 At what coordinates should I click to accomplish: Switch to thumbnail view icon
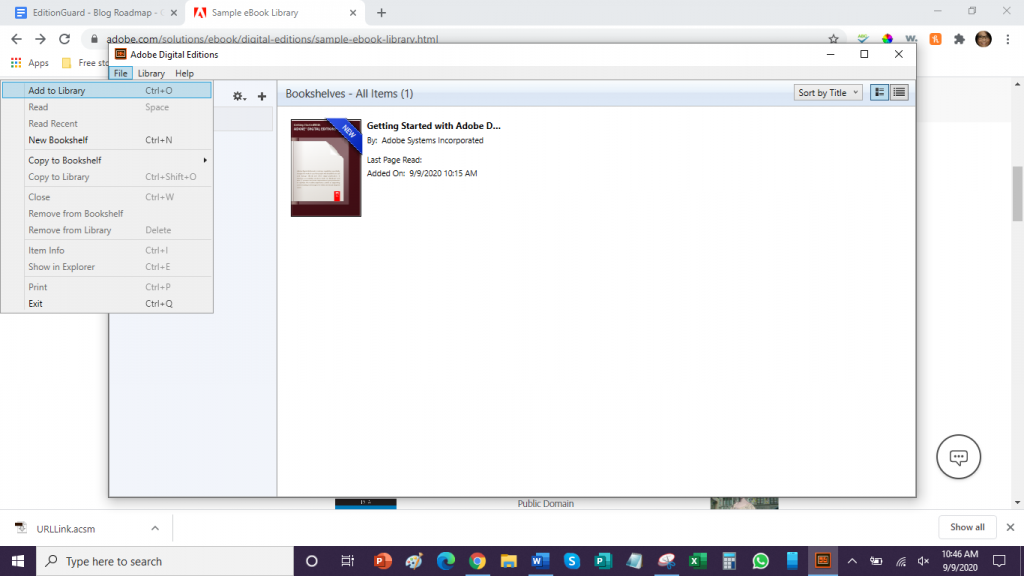(x=880, y=93)
